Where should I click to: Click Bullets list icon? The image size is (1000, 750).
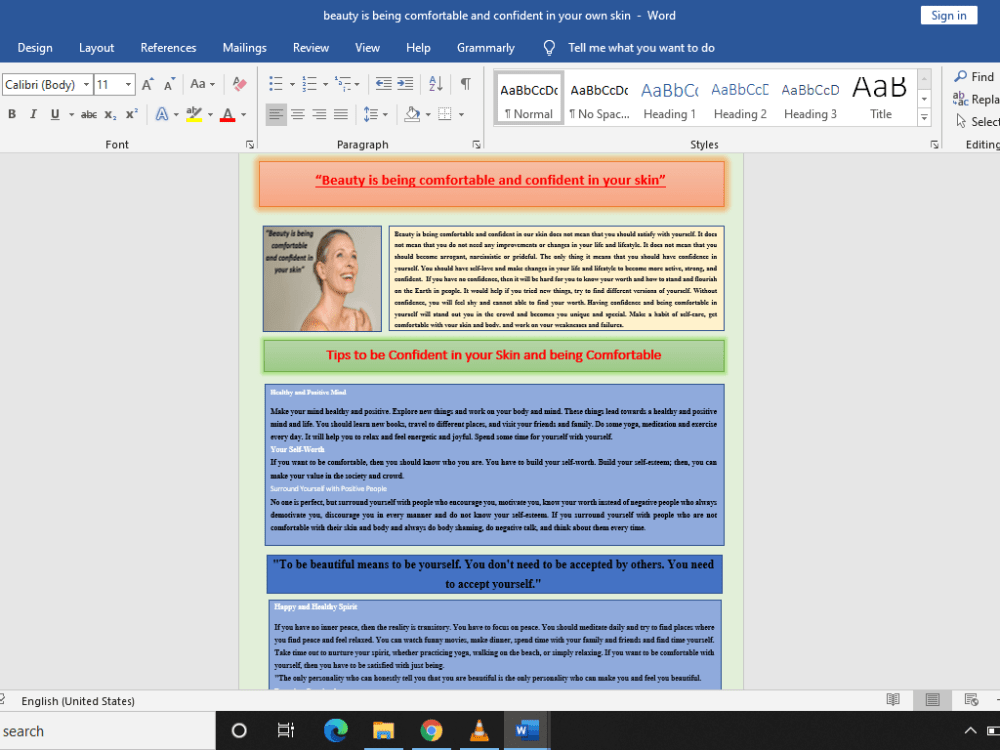click(276, 84)
